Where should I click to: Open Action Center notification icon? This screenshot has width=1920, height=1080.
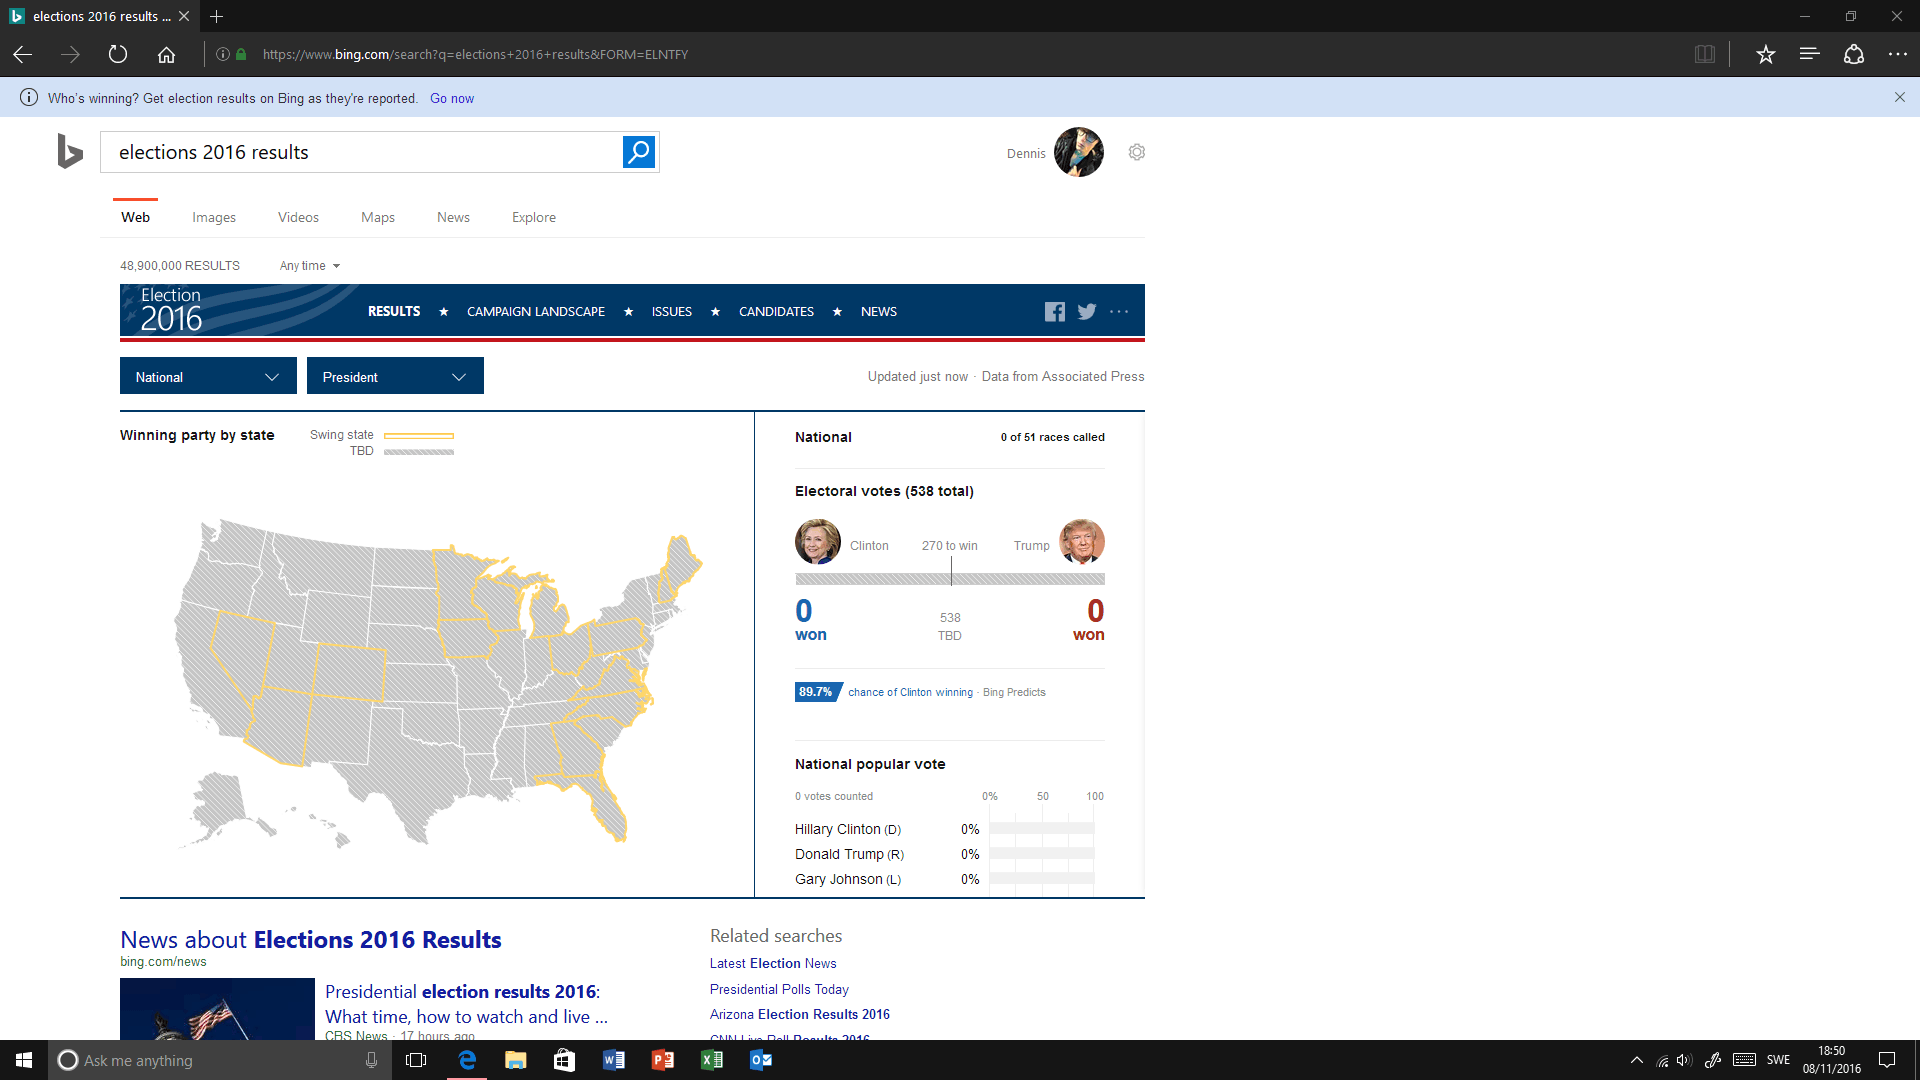click(1887, 1060)
